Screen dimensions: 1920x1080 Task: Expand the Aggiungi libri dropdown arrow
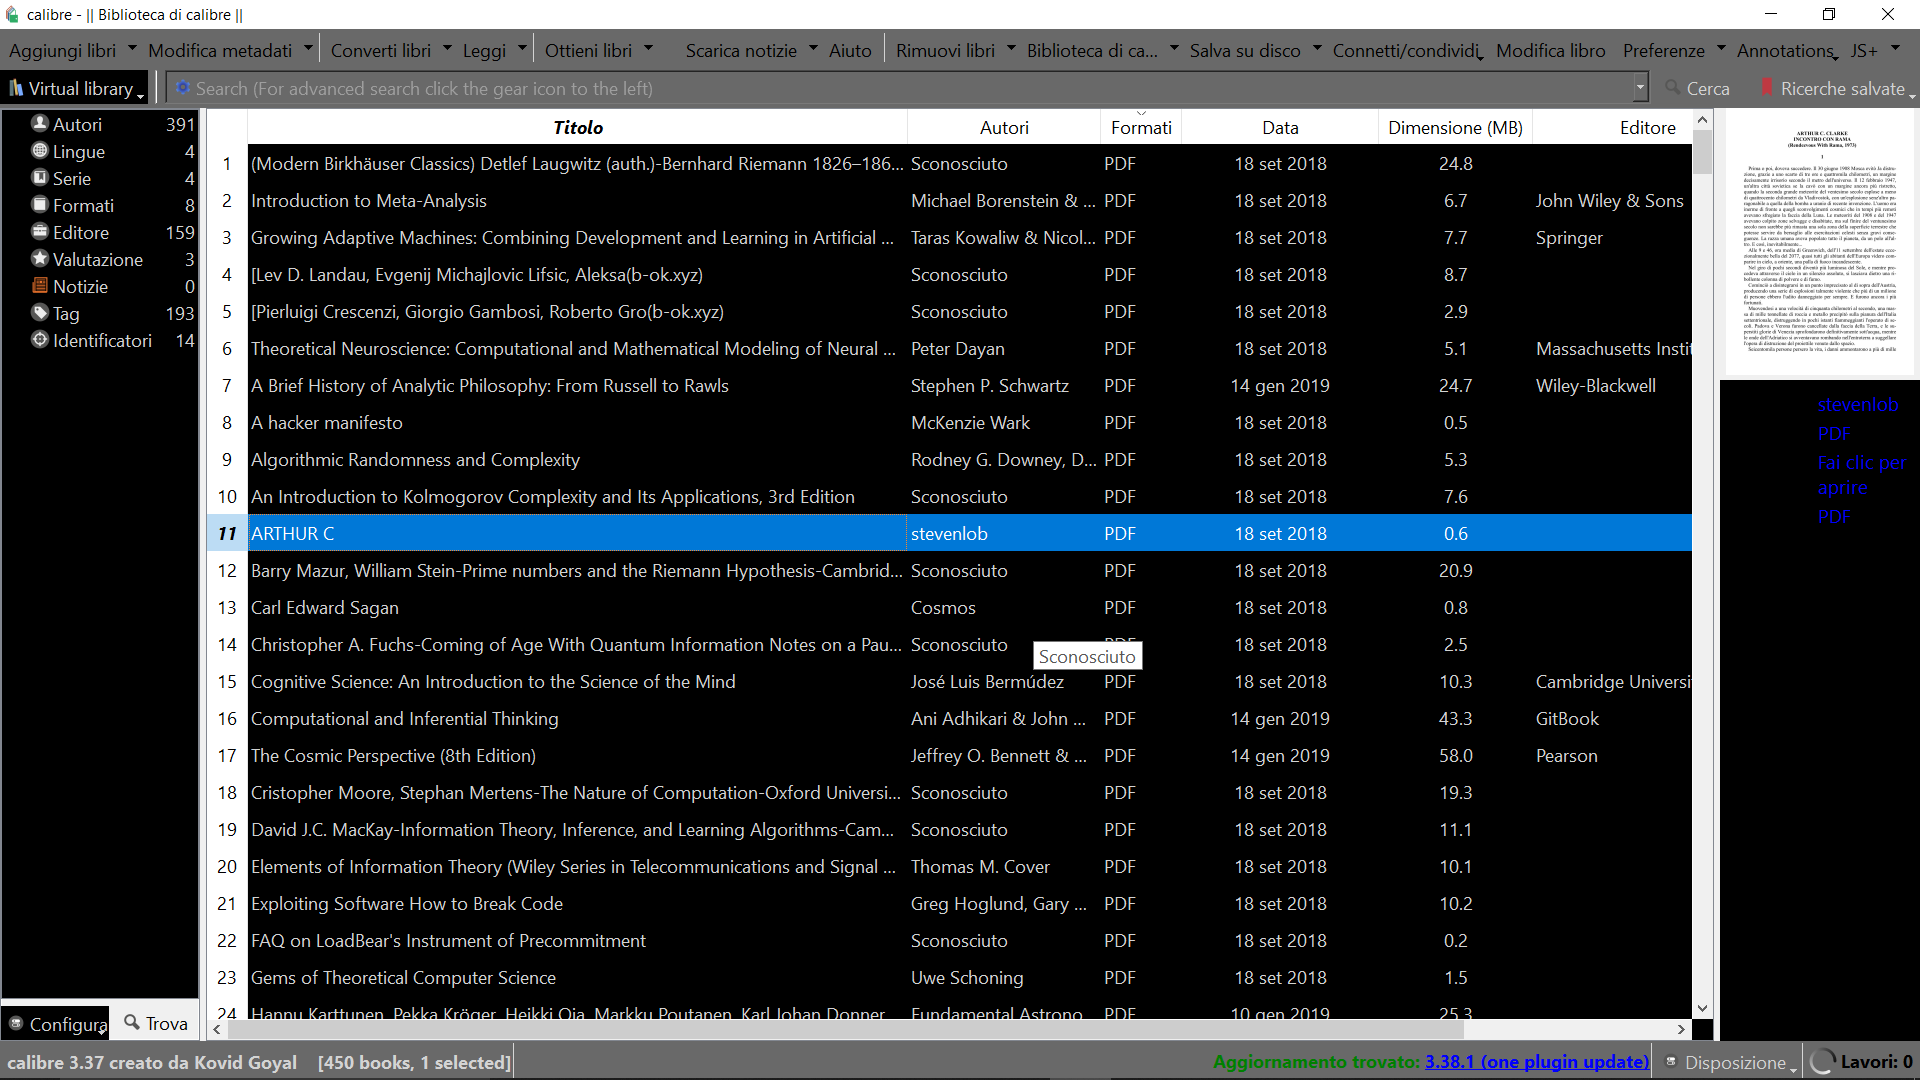(x=132, y=48)
